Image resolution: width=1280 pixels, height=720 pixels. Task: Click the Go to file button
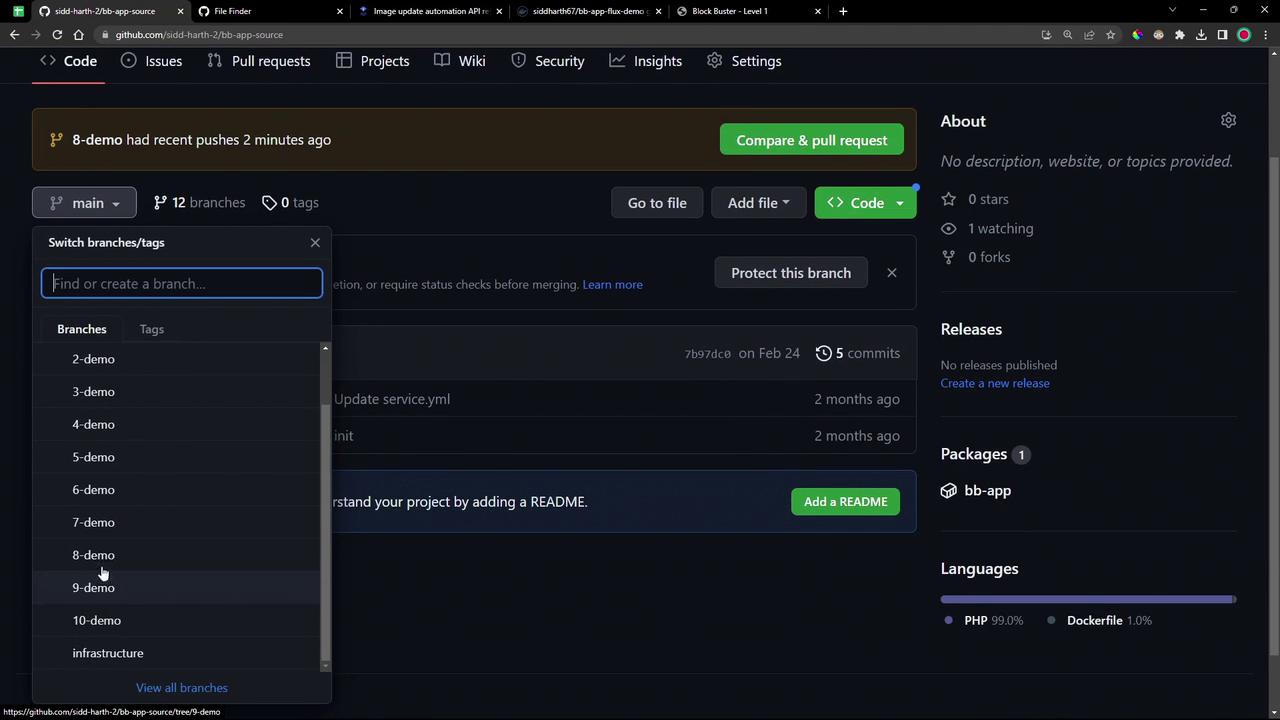(657, 203)
